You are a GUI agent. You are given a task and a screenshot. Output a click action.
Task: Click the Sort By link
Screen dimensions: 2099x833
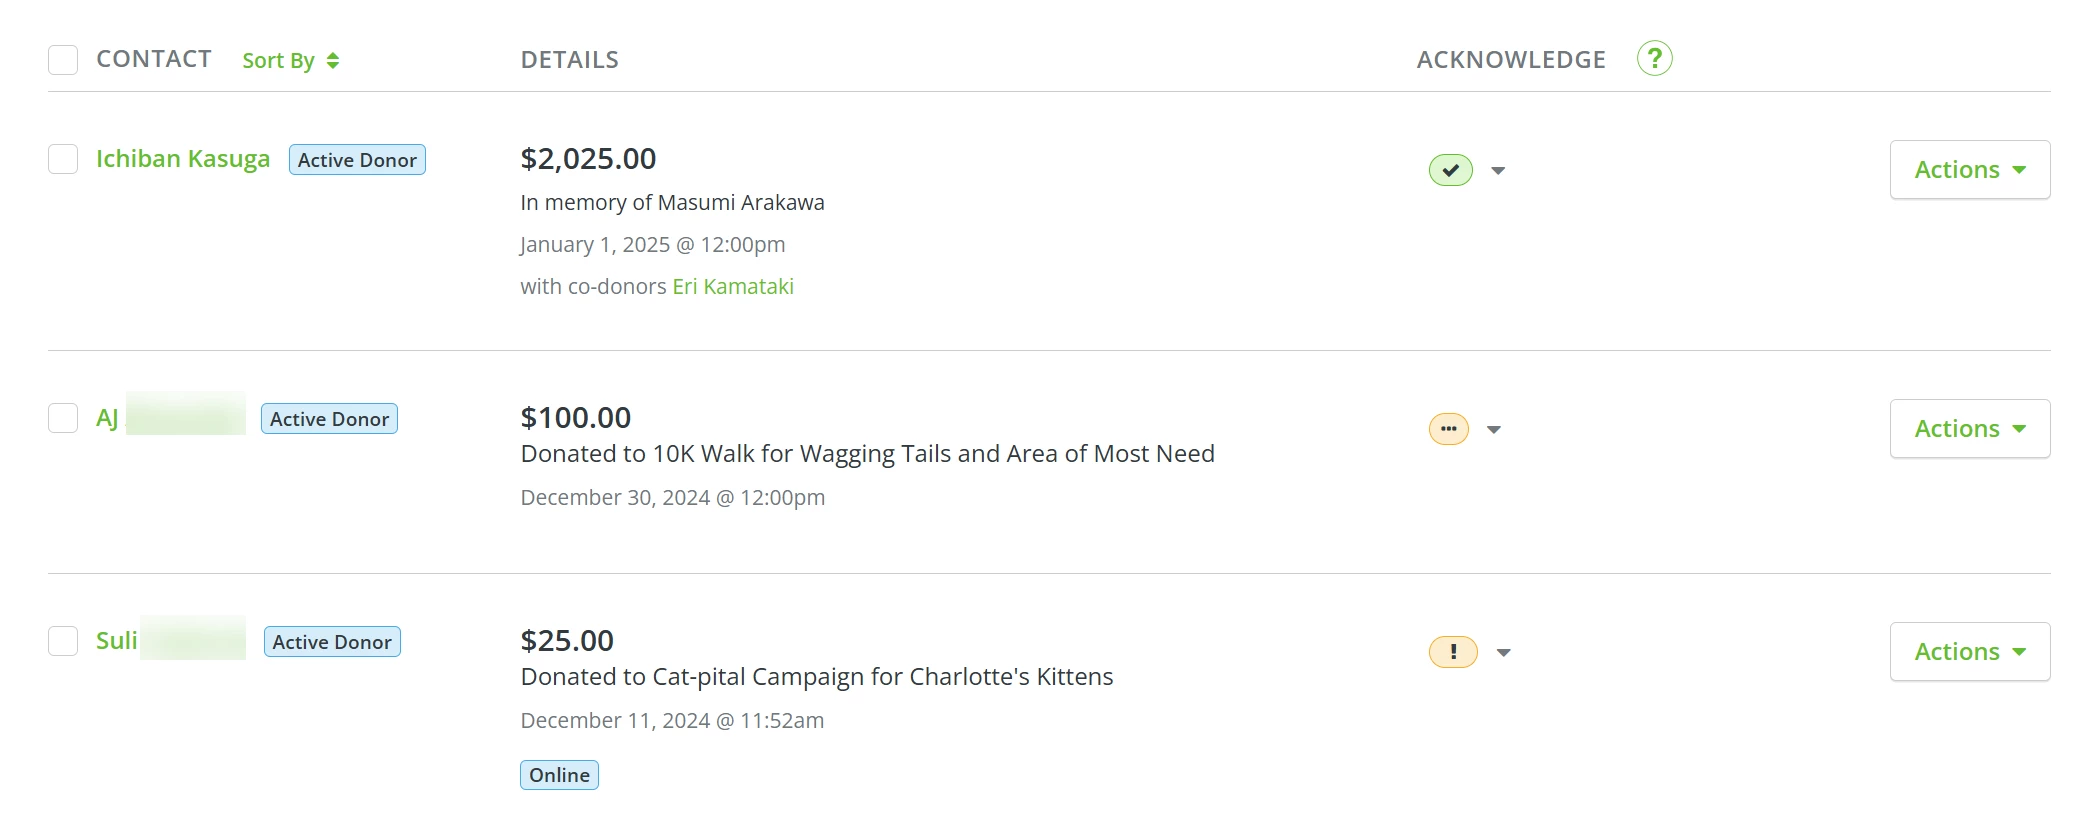(278, 61)
